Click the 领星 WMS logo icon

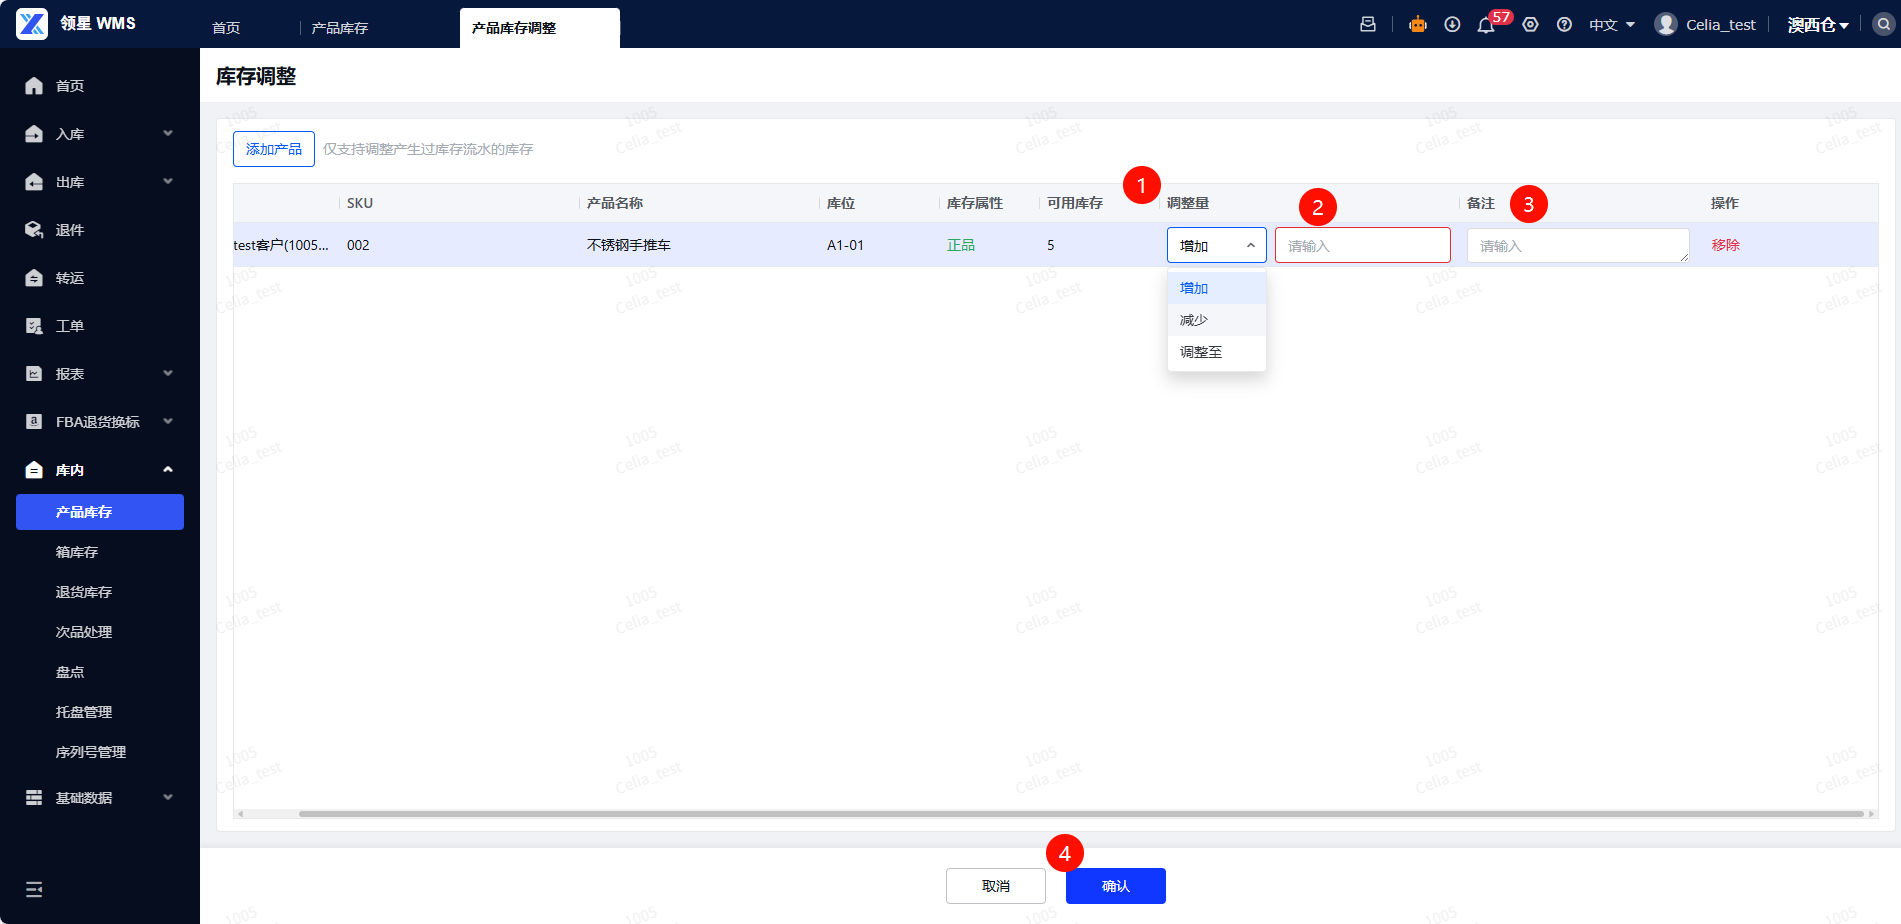point(32,23)
